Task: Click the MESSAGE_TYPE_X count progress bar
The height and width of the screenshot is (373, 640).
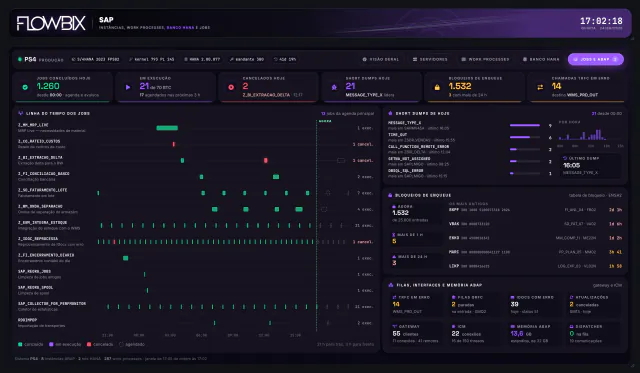Action: coord(525,125)
